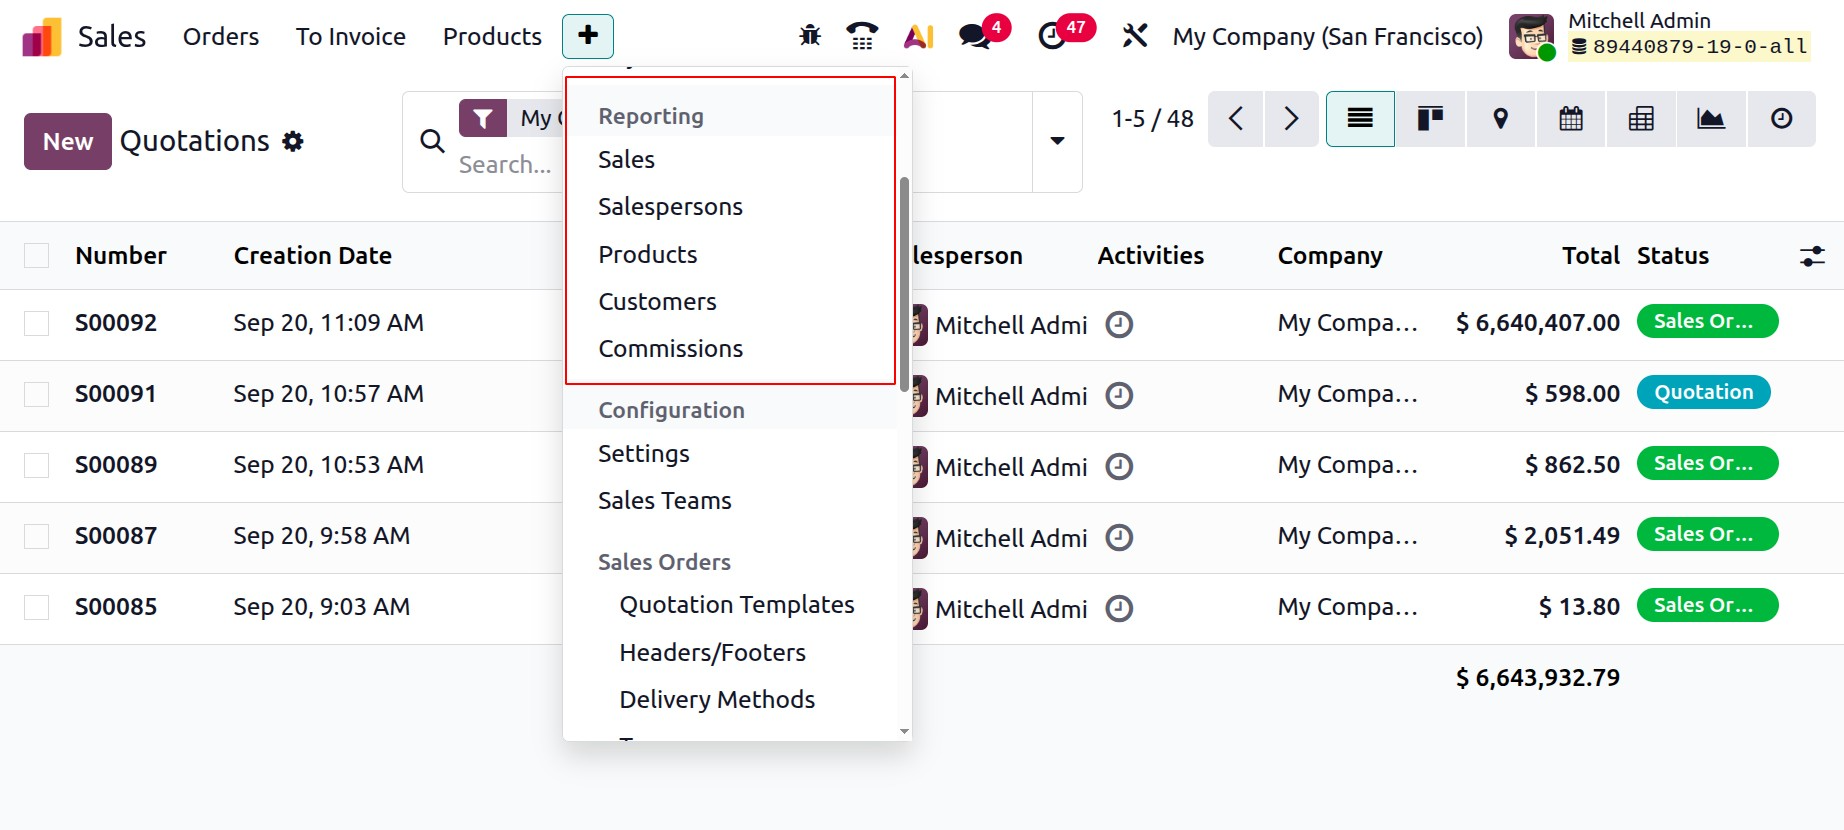Image resolution: width=1844 pixels, height=830 pixels.
Task: Collapse the plus menu toggle button
Action: tap(588, 37)
